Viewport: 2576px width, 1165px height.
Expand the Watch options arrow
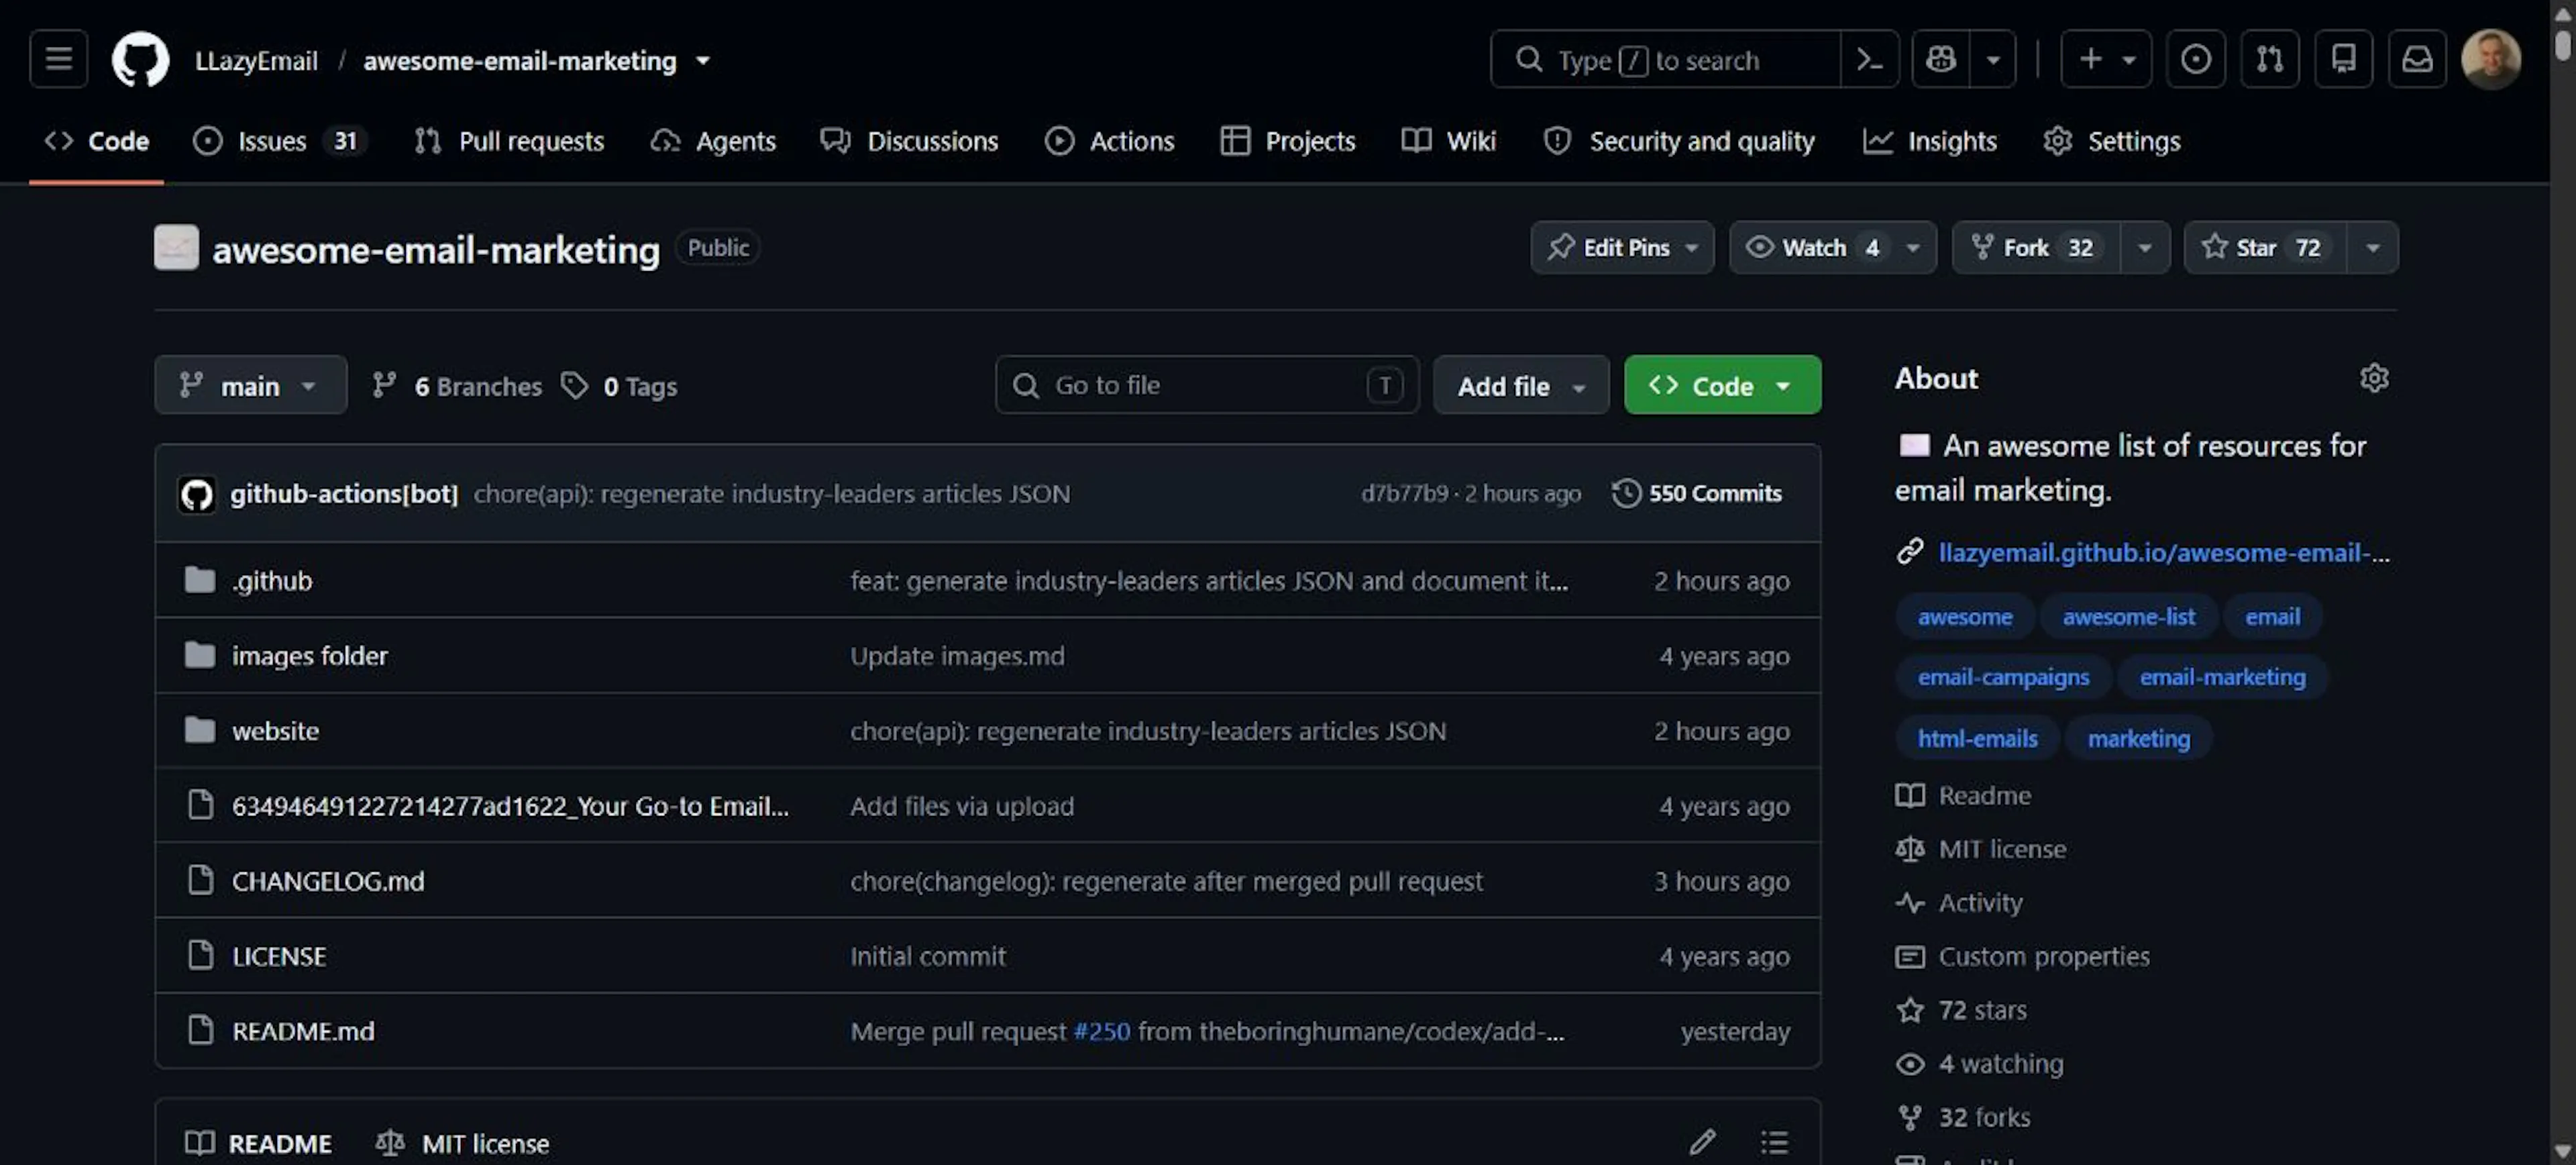[1914, 247]
